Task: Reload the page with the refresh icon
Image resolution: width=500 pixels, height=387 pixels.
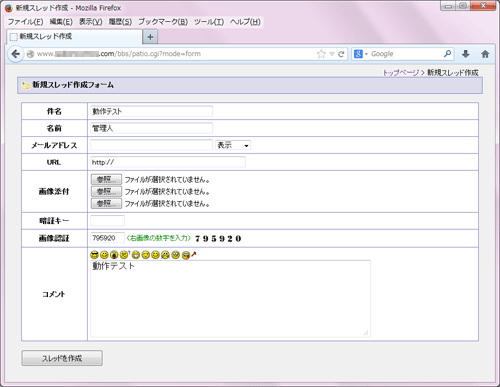Action: (x=341, y=54)
